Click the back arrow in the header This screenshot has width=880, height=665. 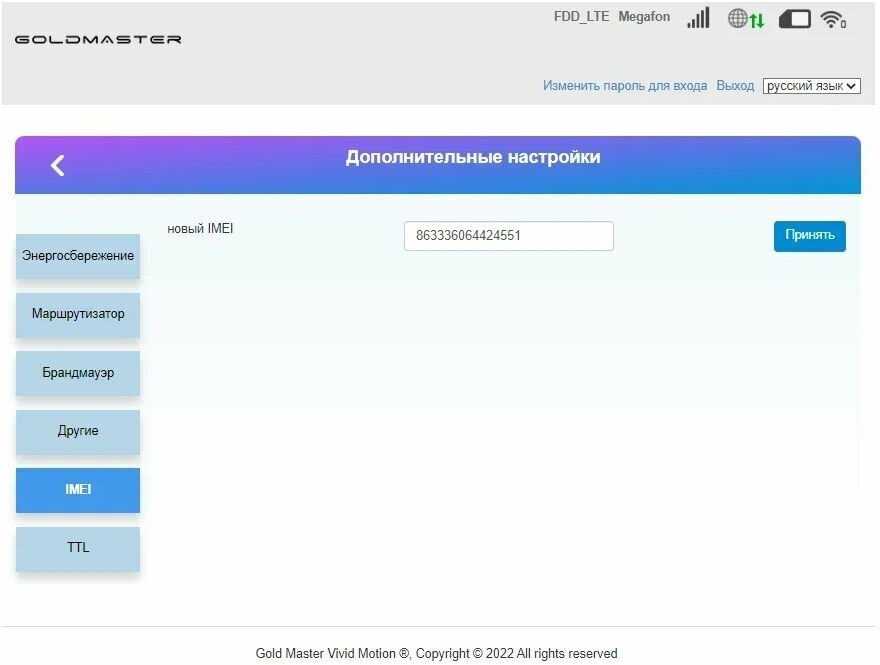[58, 166]
